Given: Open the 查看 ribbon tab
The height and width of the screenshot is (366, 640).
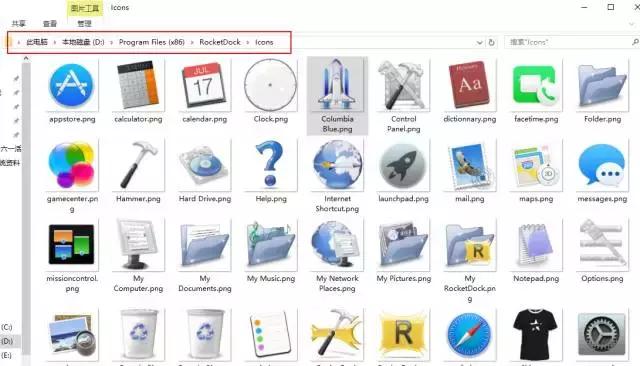Looking at the screenshot, I should (x=50, y=24).
